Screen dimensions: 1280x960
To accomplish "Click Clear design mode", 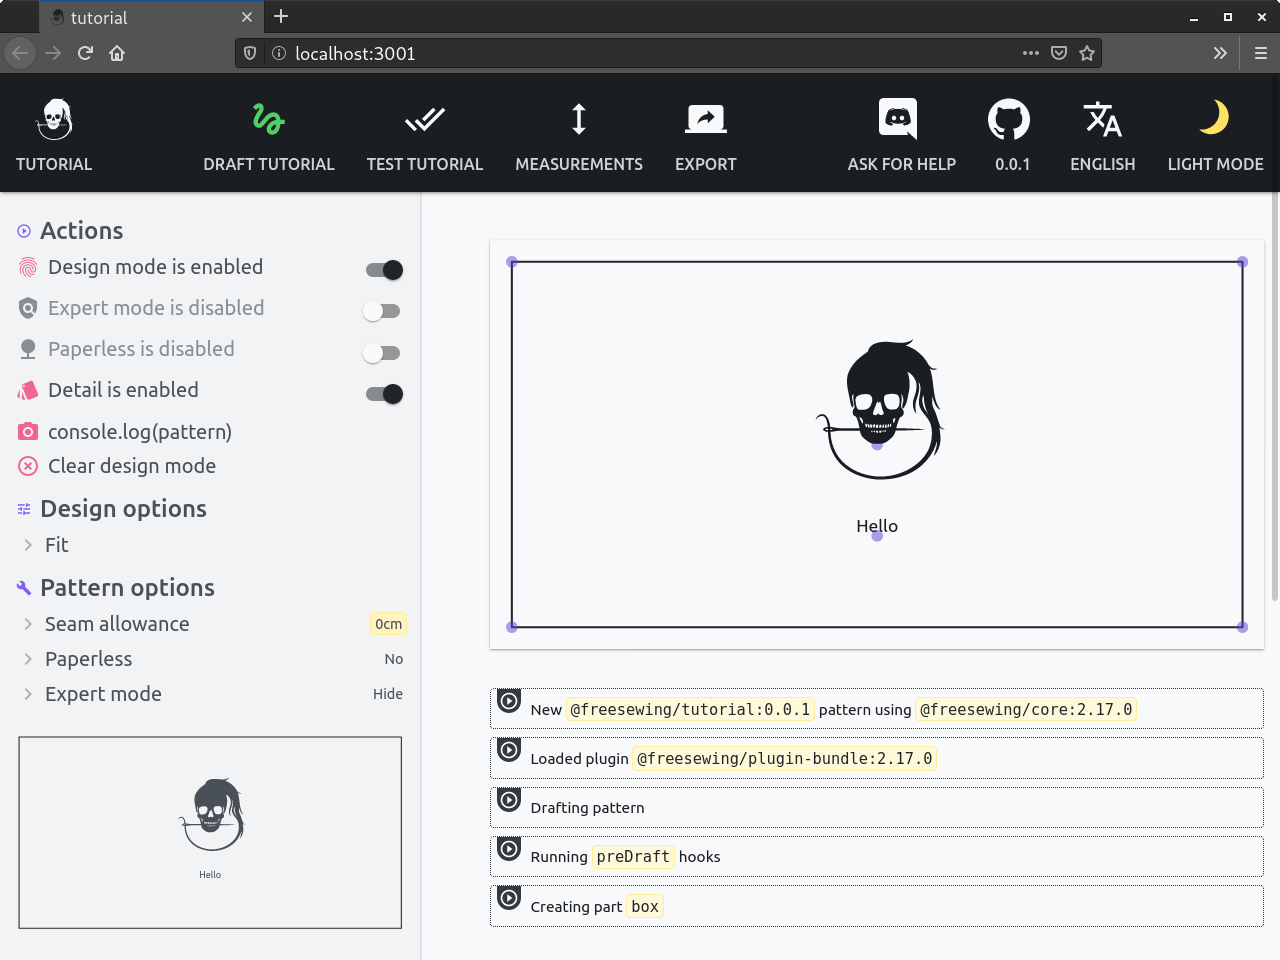I will (132, 466).
